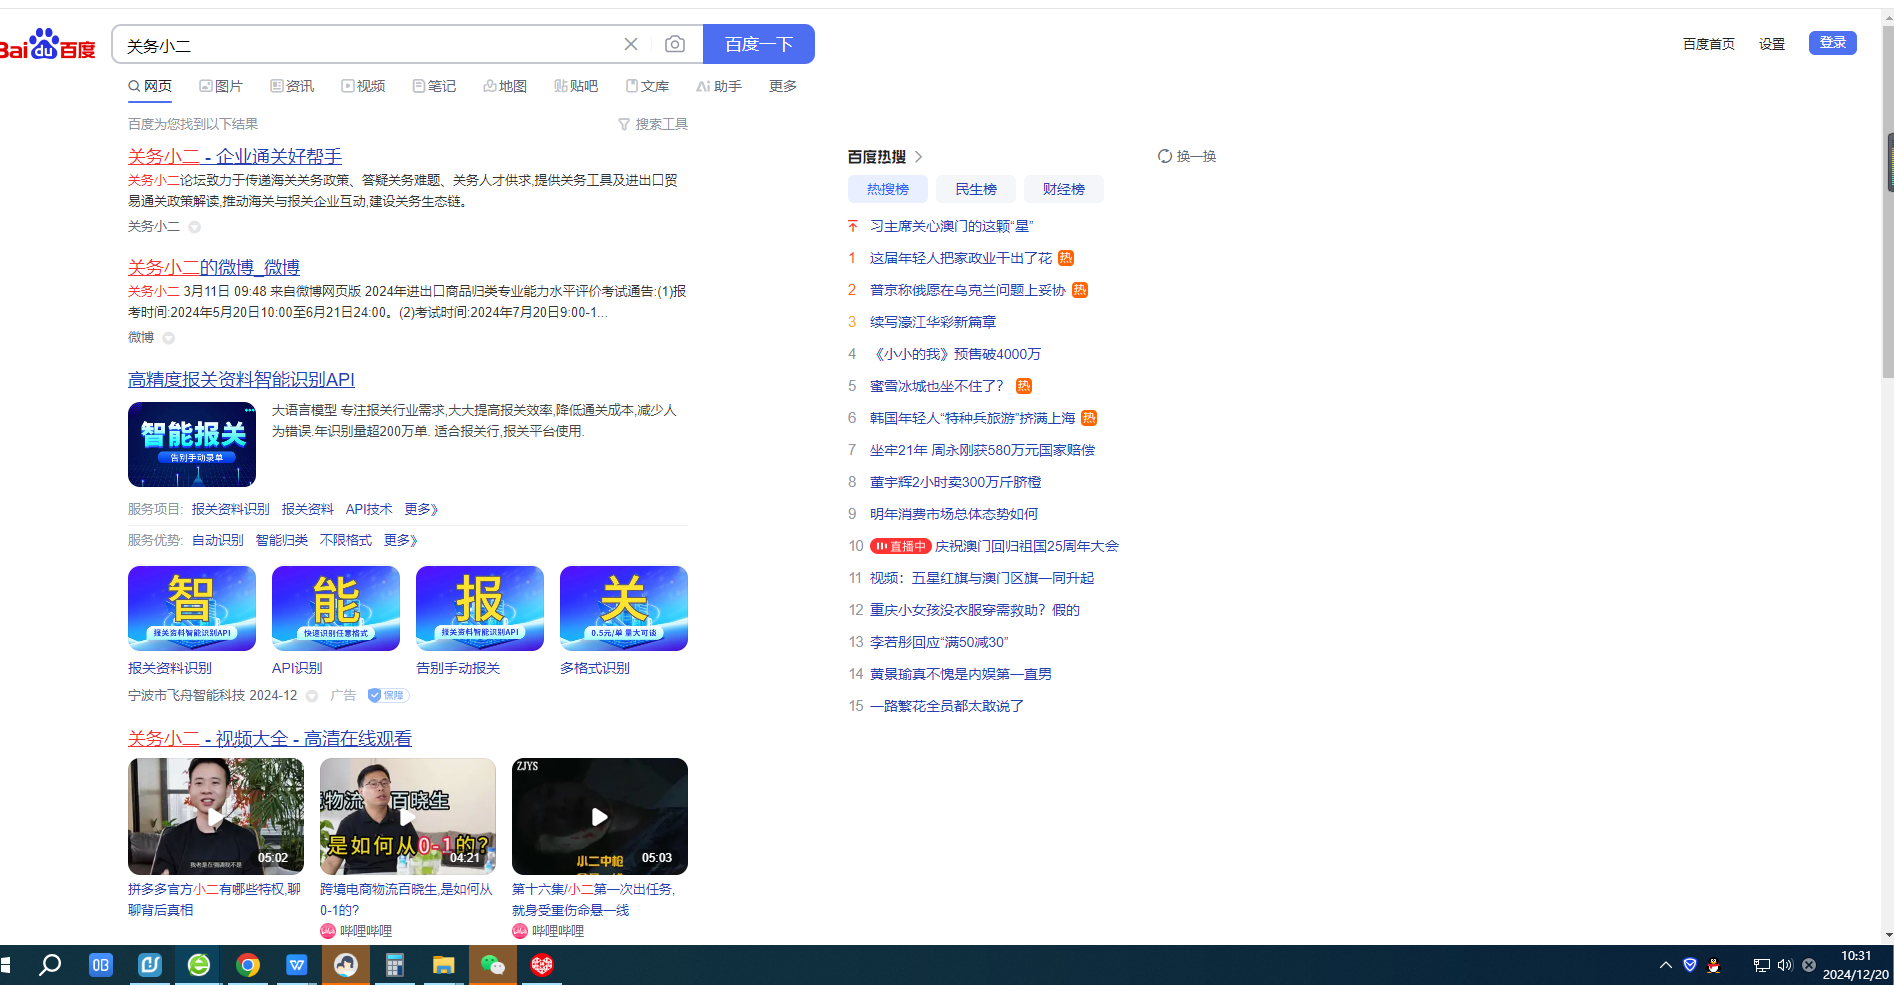Screen dimensions: 1894x985
Task: Open the blue OB app in taskbar
Action: click(x=101, y=965)
